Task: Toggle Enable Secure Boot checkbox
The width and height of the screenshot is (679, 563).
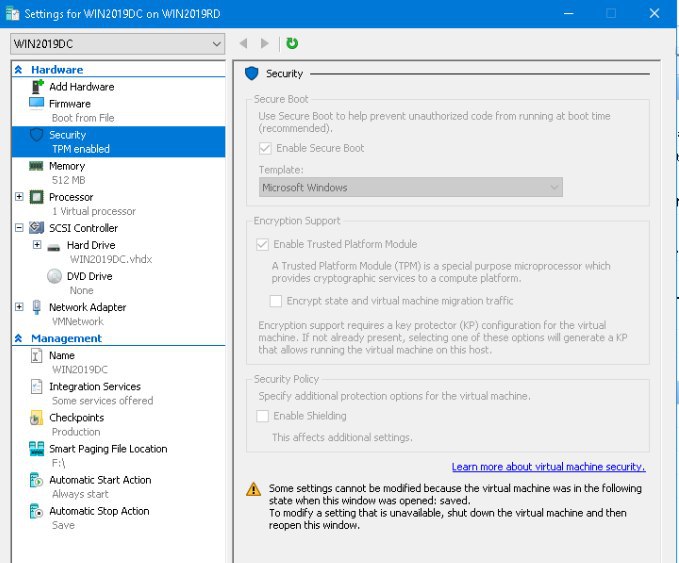Action: [x=265, y=148]
